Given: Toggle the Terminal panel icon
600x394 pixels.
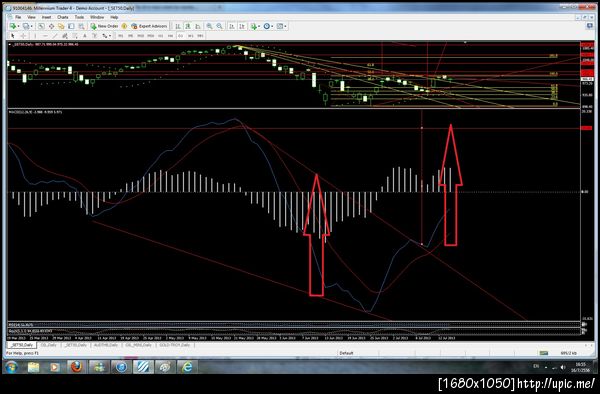Looking at the screenshot, I should tap(71, 26).
